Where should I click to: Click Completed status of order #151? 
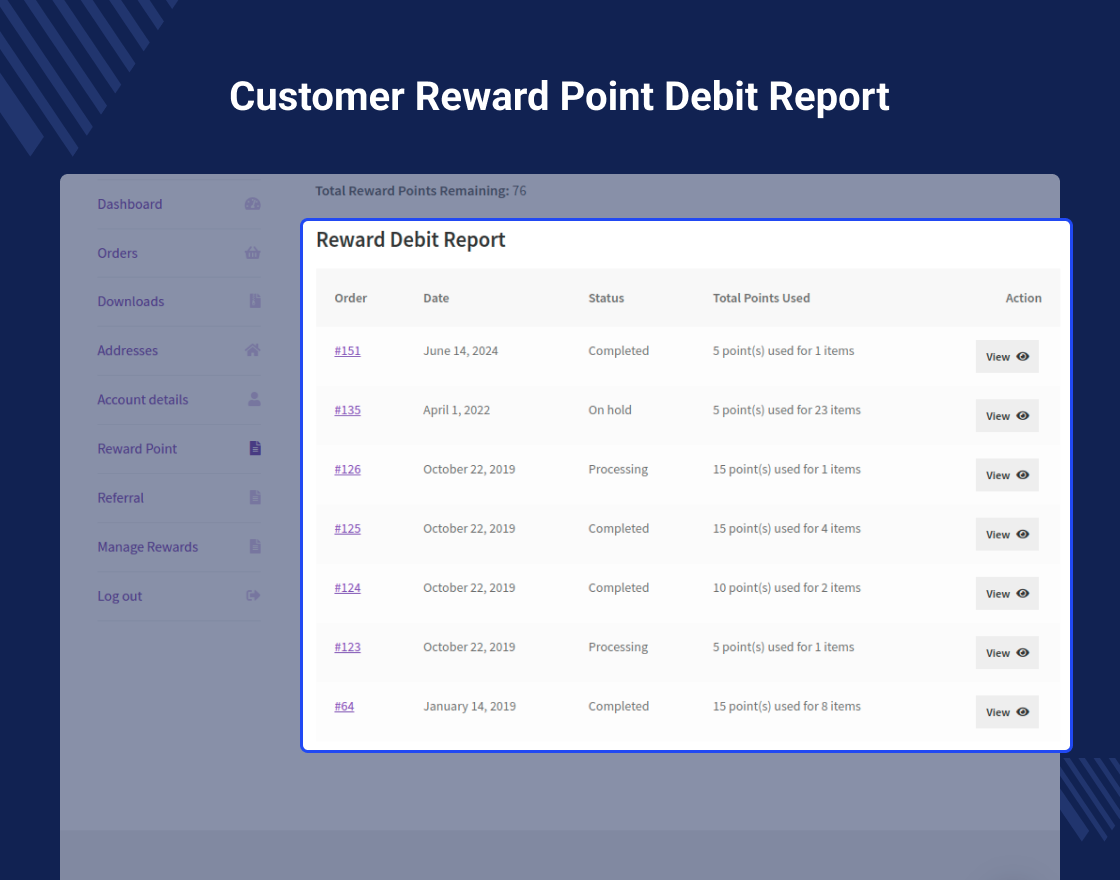click(619, 351)
